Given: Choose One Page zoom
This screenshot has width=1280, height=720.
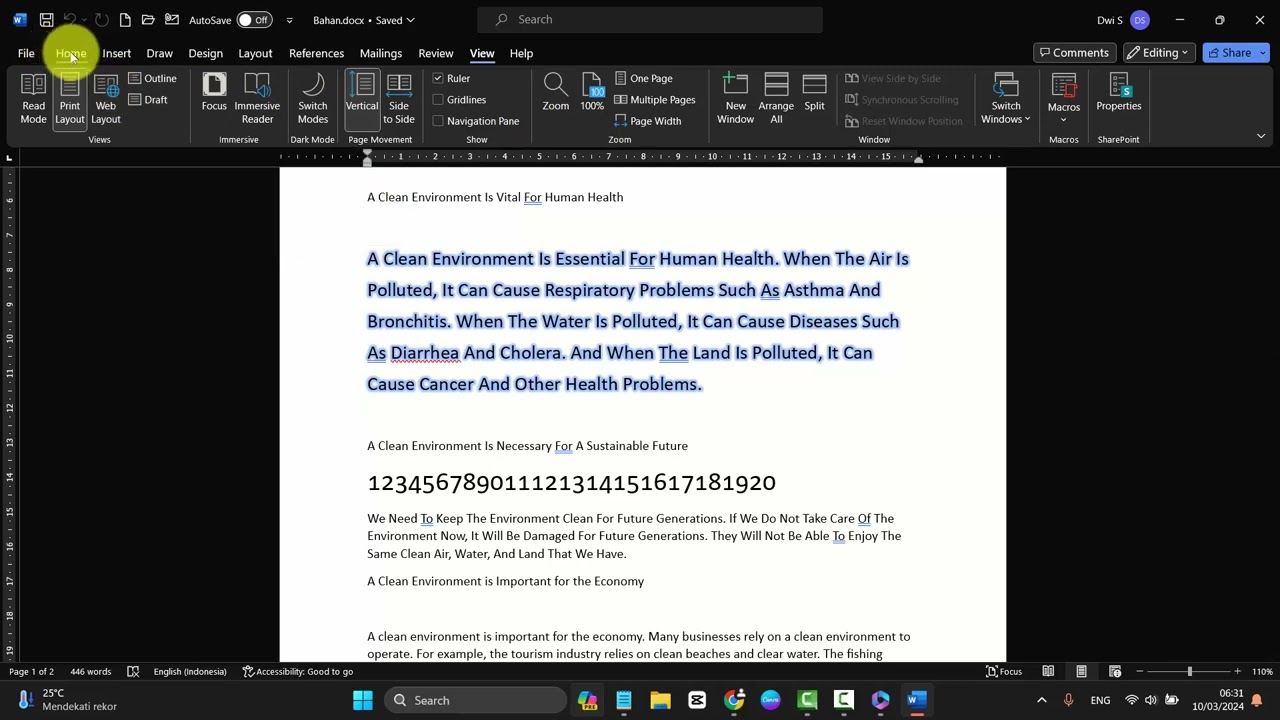Looking at the screenshot, I should (x=643, y=78).
